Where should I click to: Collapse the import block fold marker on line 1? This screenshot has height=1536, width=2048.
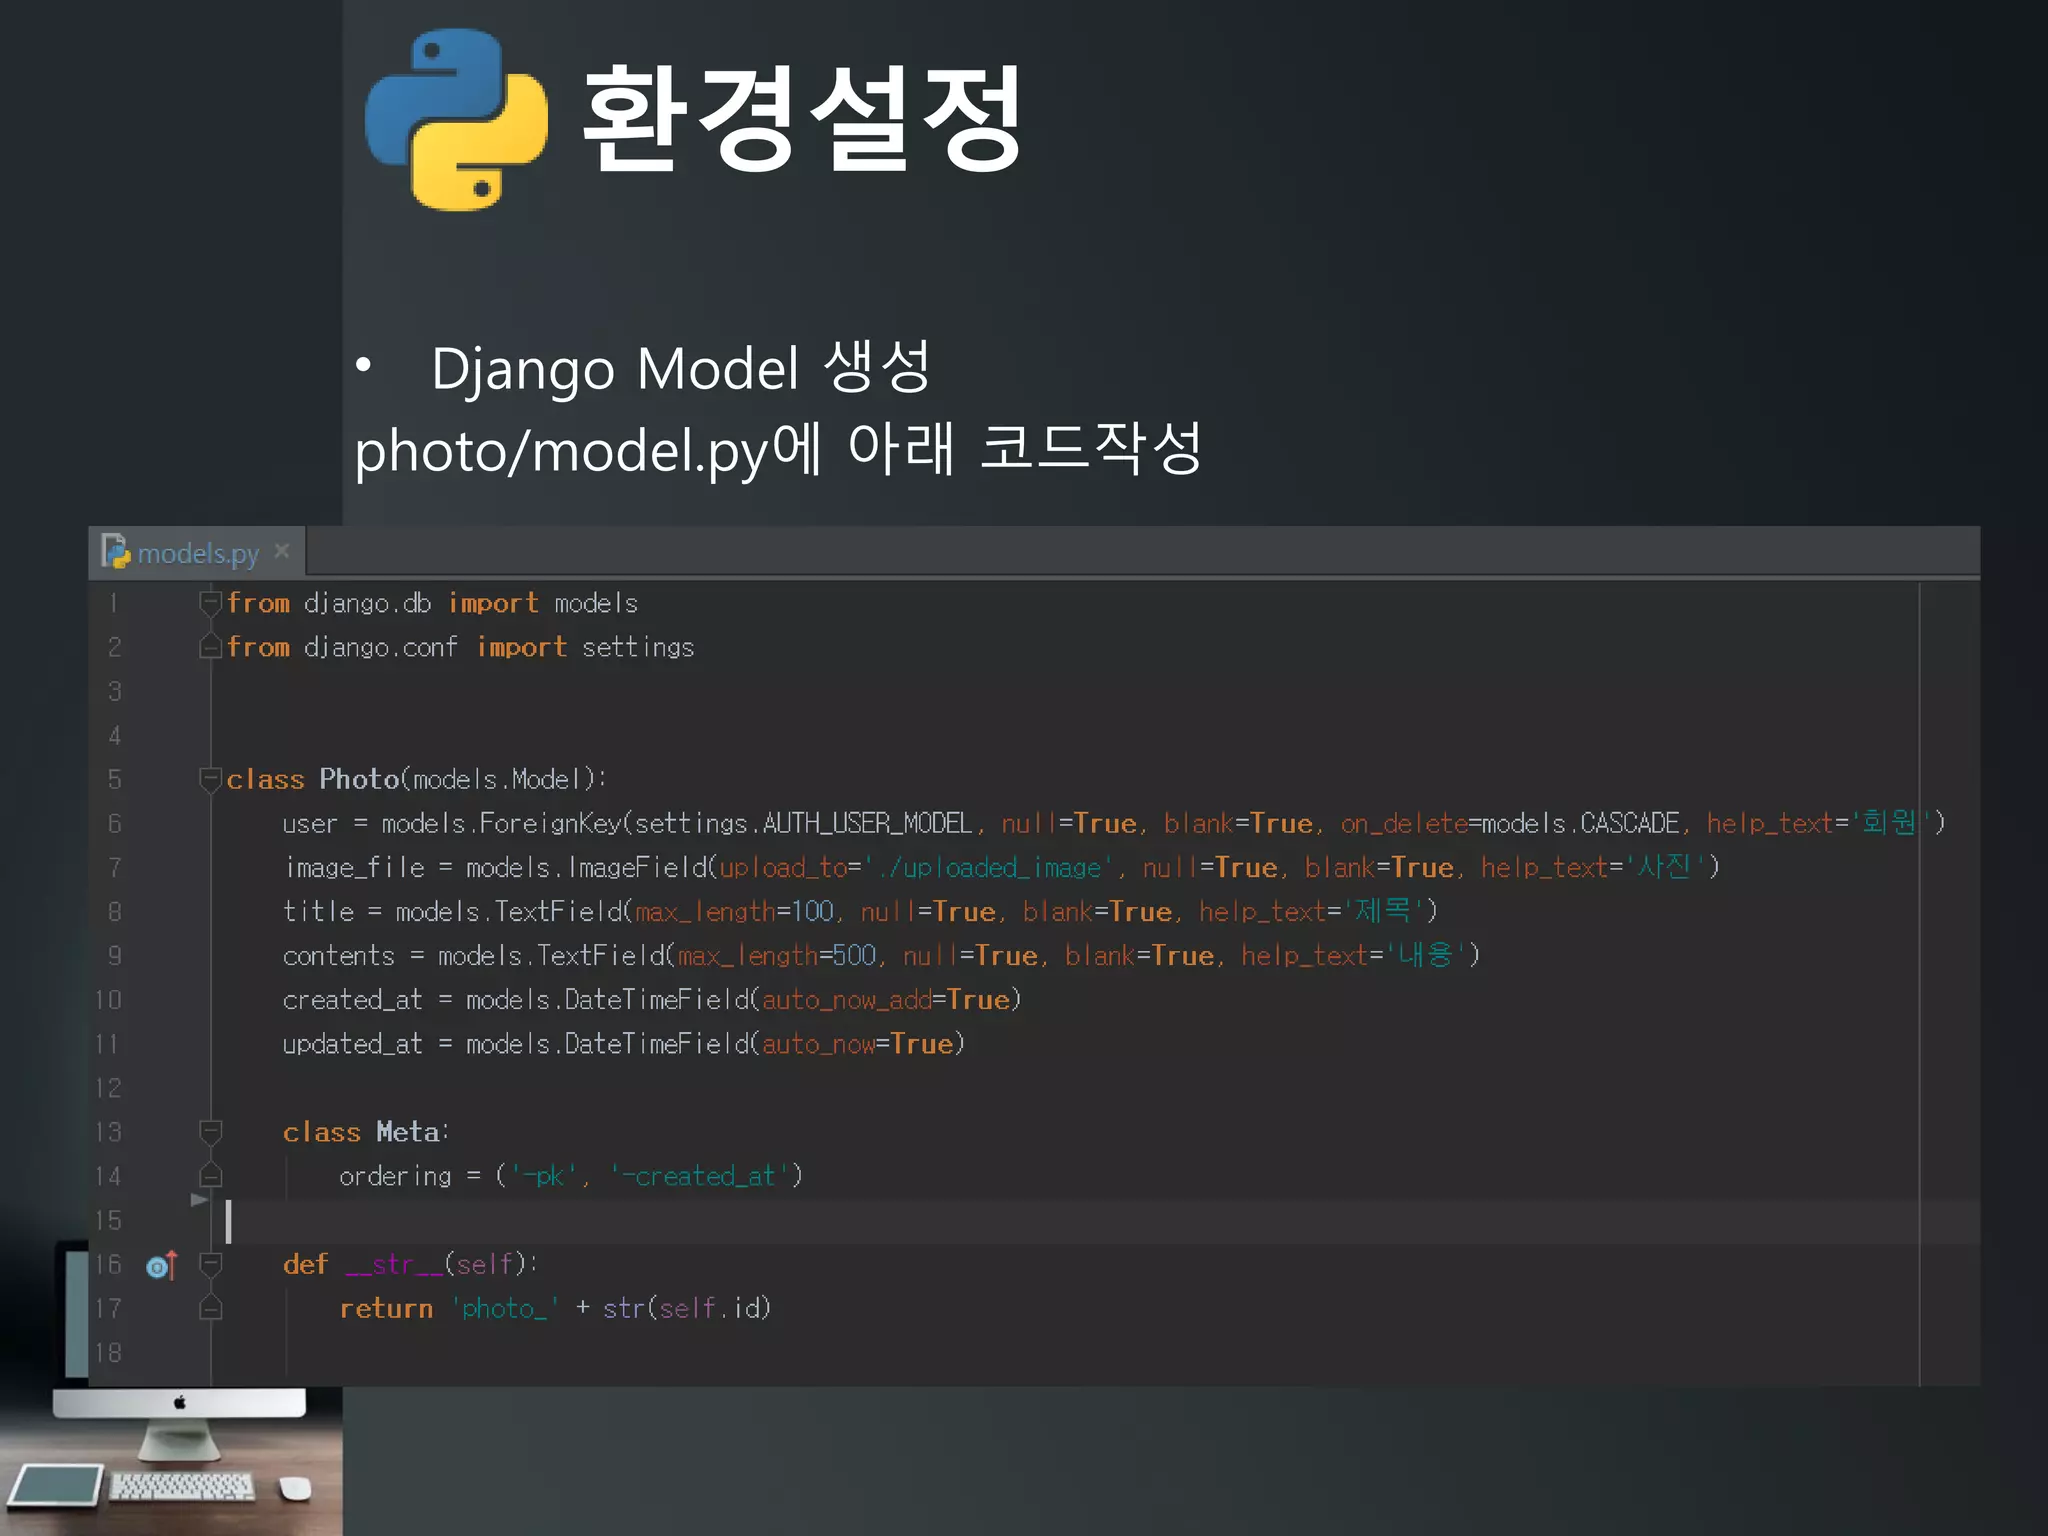click(x=210, y=602)
